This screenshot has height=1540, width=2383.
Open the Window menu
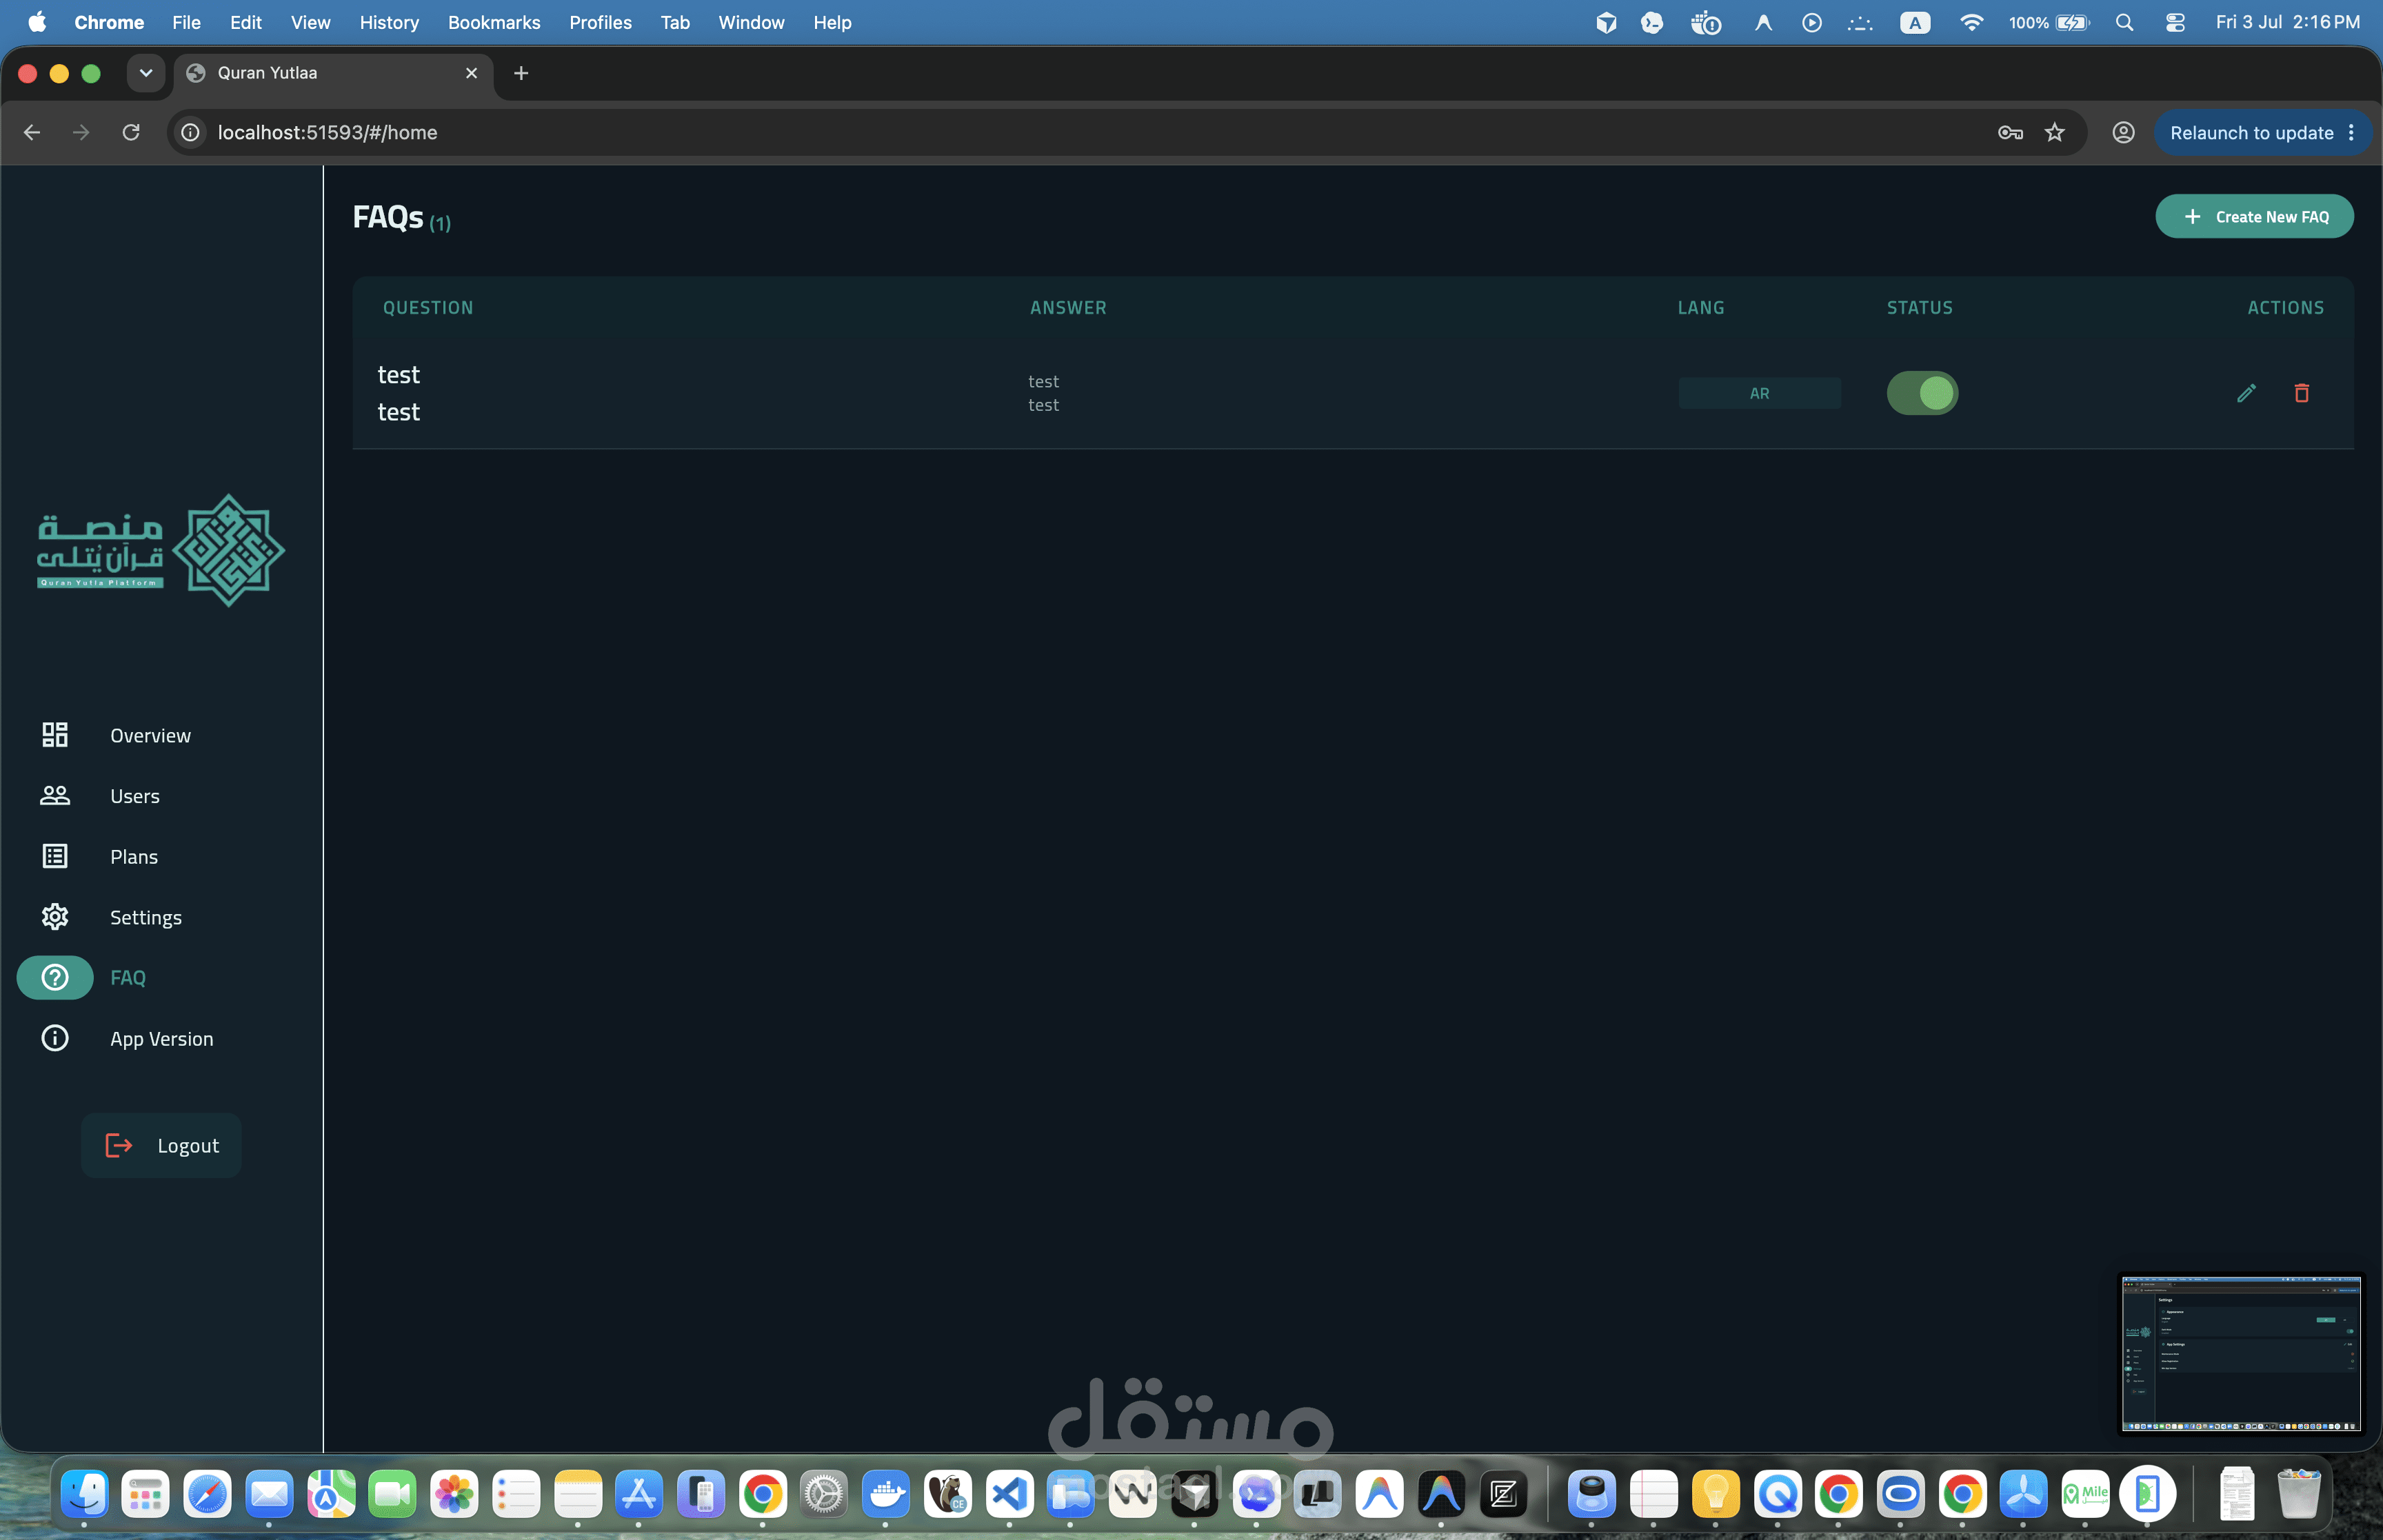pos(751,22)
